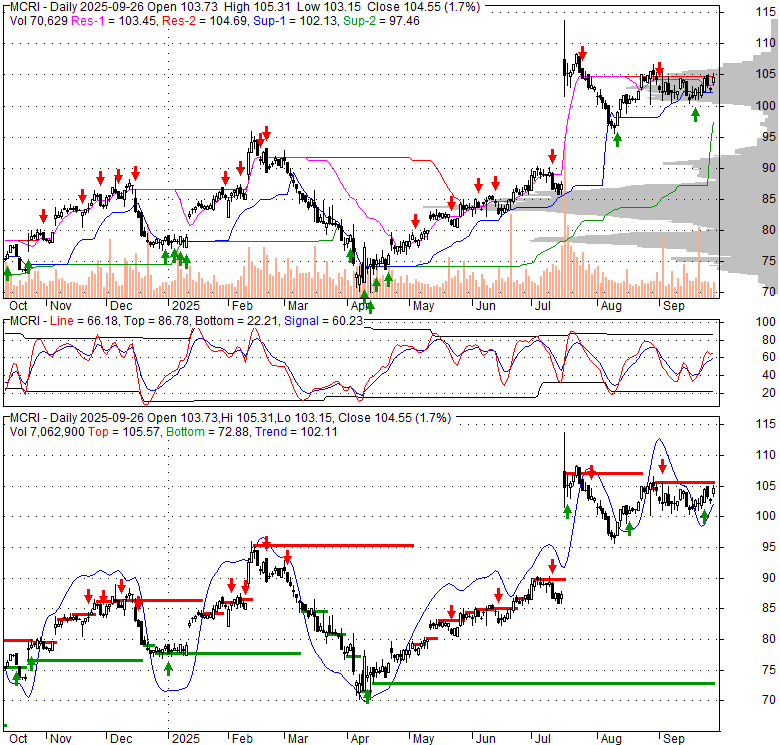Click the 'Jun' month label under the top chart
Image resolution: width=780 pixels, height=745 pixels.
486,306
